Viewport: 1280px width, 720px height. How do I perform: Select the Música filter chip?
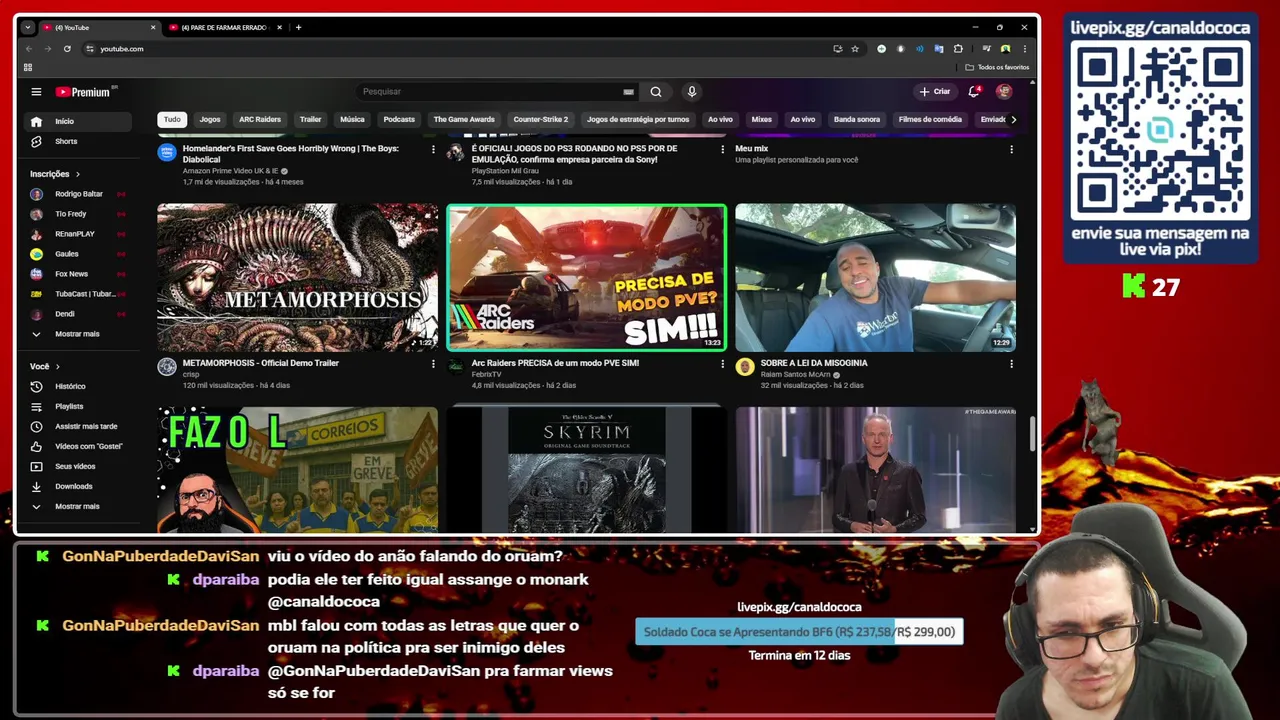(352, 119)
